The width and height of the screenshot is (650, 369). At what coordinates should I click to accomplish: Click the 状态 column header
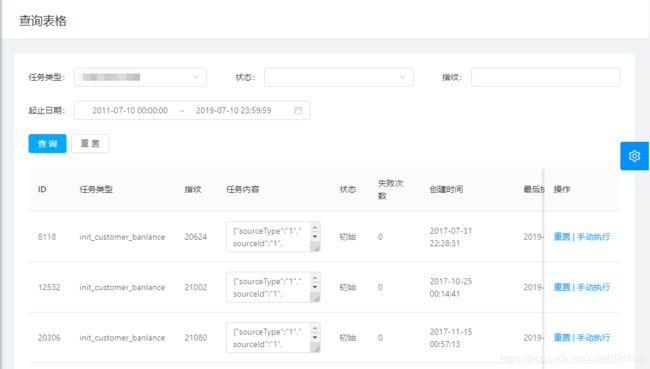pyautogui.click(x=347, y=189)
